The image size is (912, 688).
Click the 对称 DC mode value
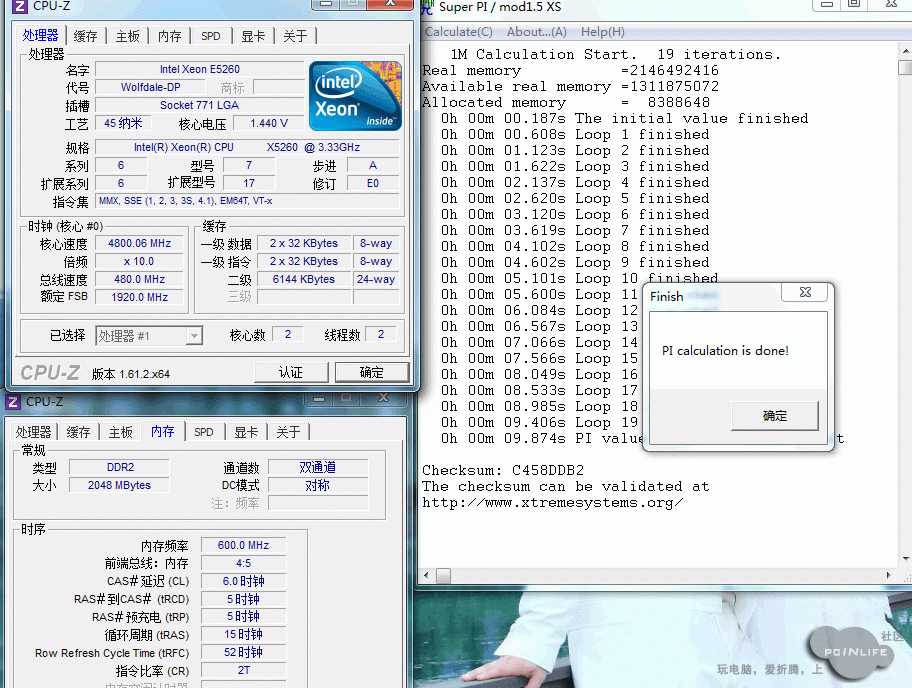point(318,485)
